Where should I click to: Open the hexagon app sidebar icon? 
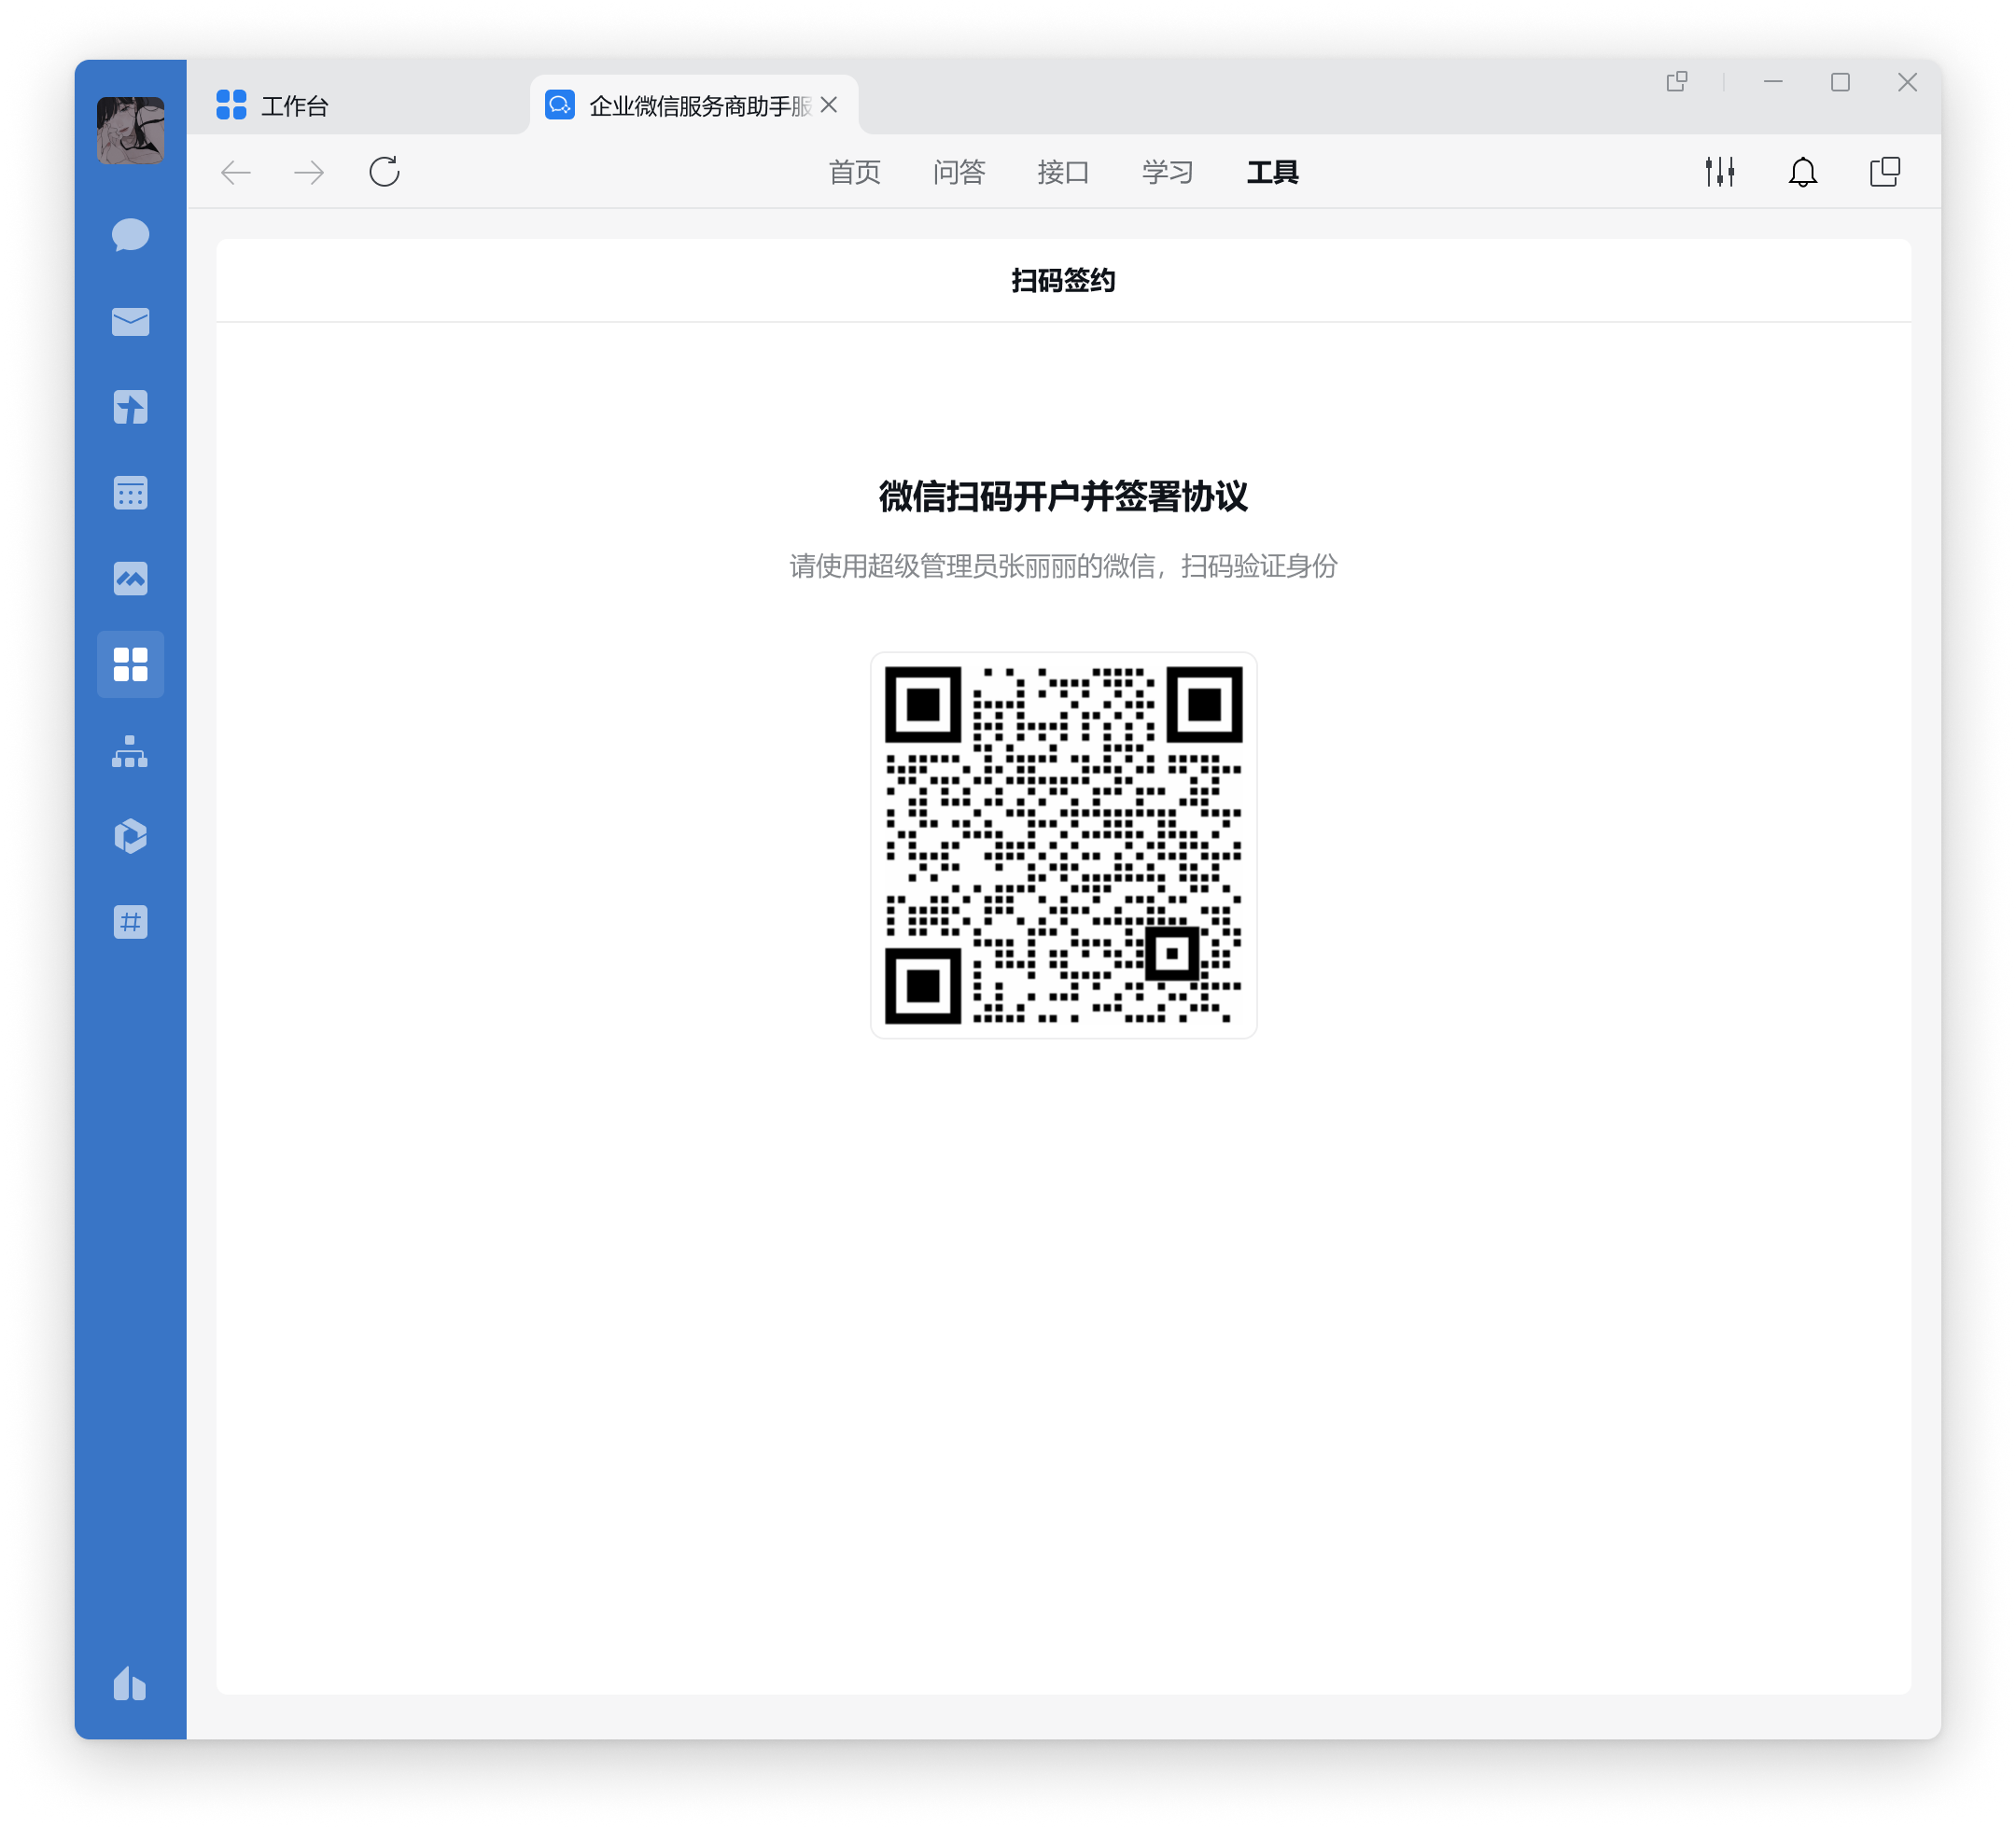coord(130,836)
